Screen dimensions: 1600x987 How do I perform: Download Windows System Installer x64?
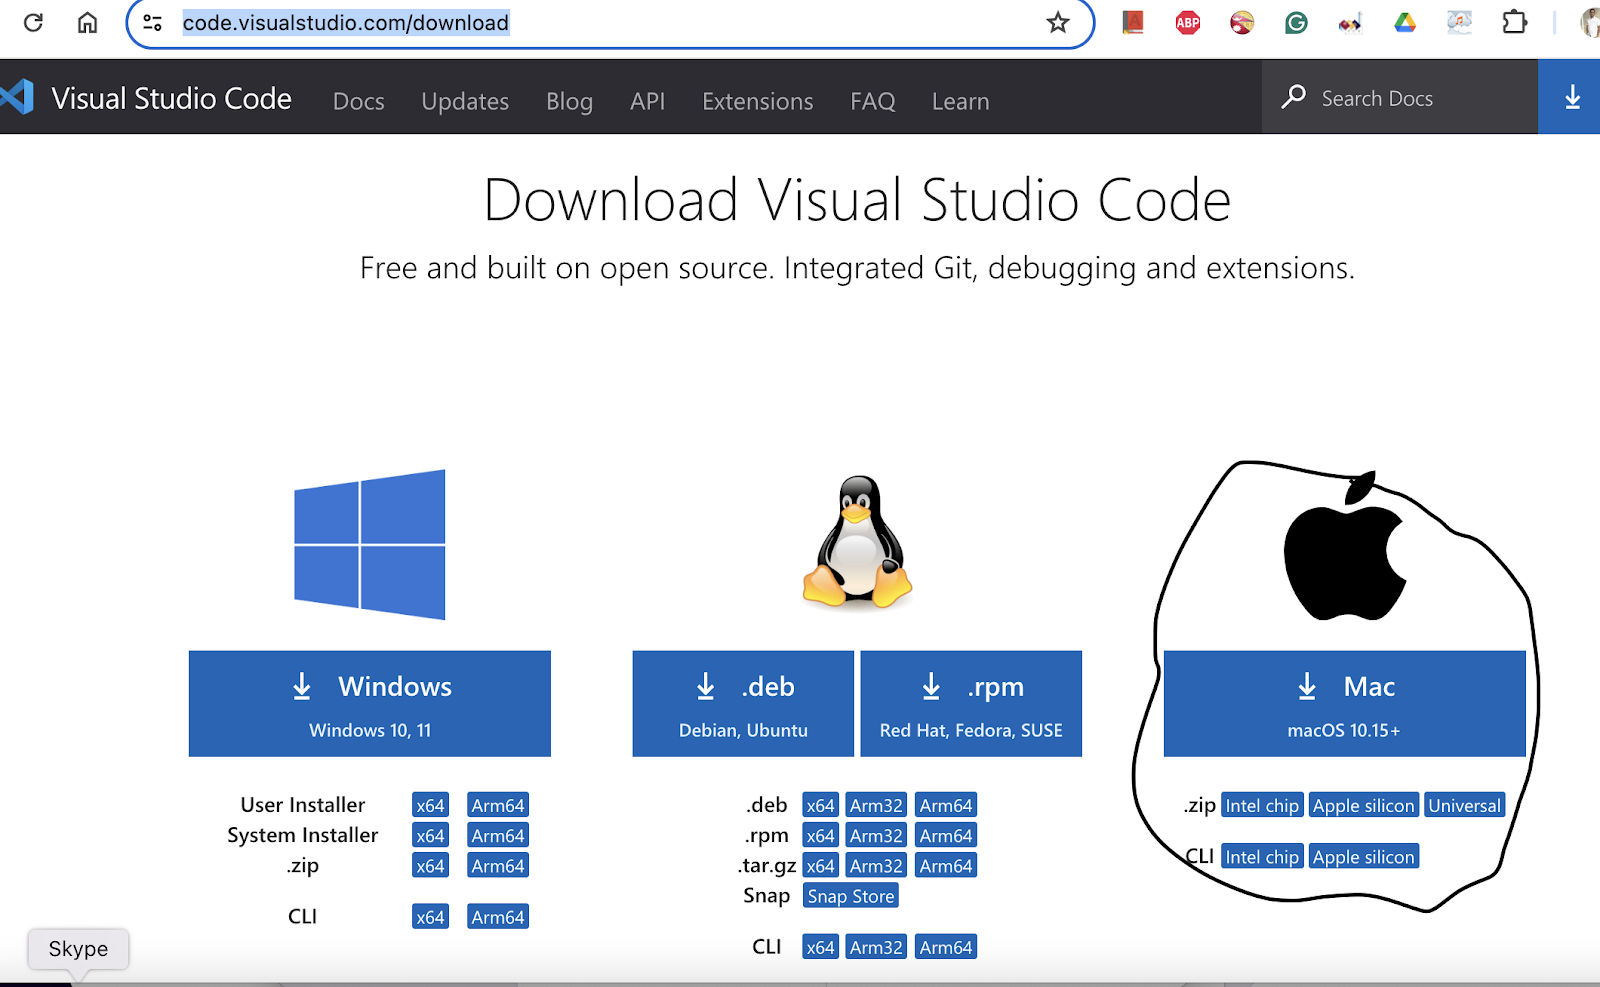(x=430, y=835)
